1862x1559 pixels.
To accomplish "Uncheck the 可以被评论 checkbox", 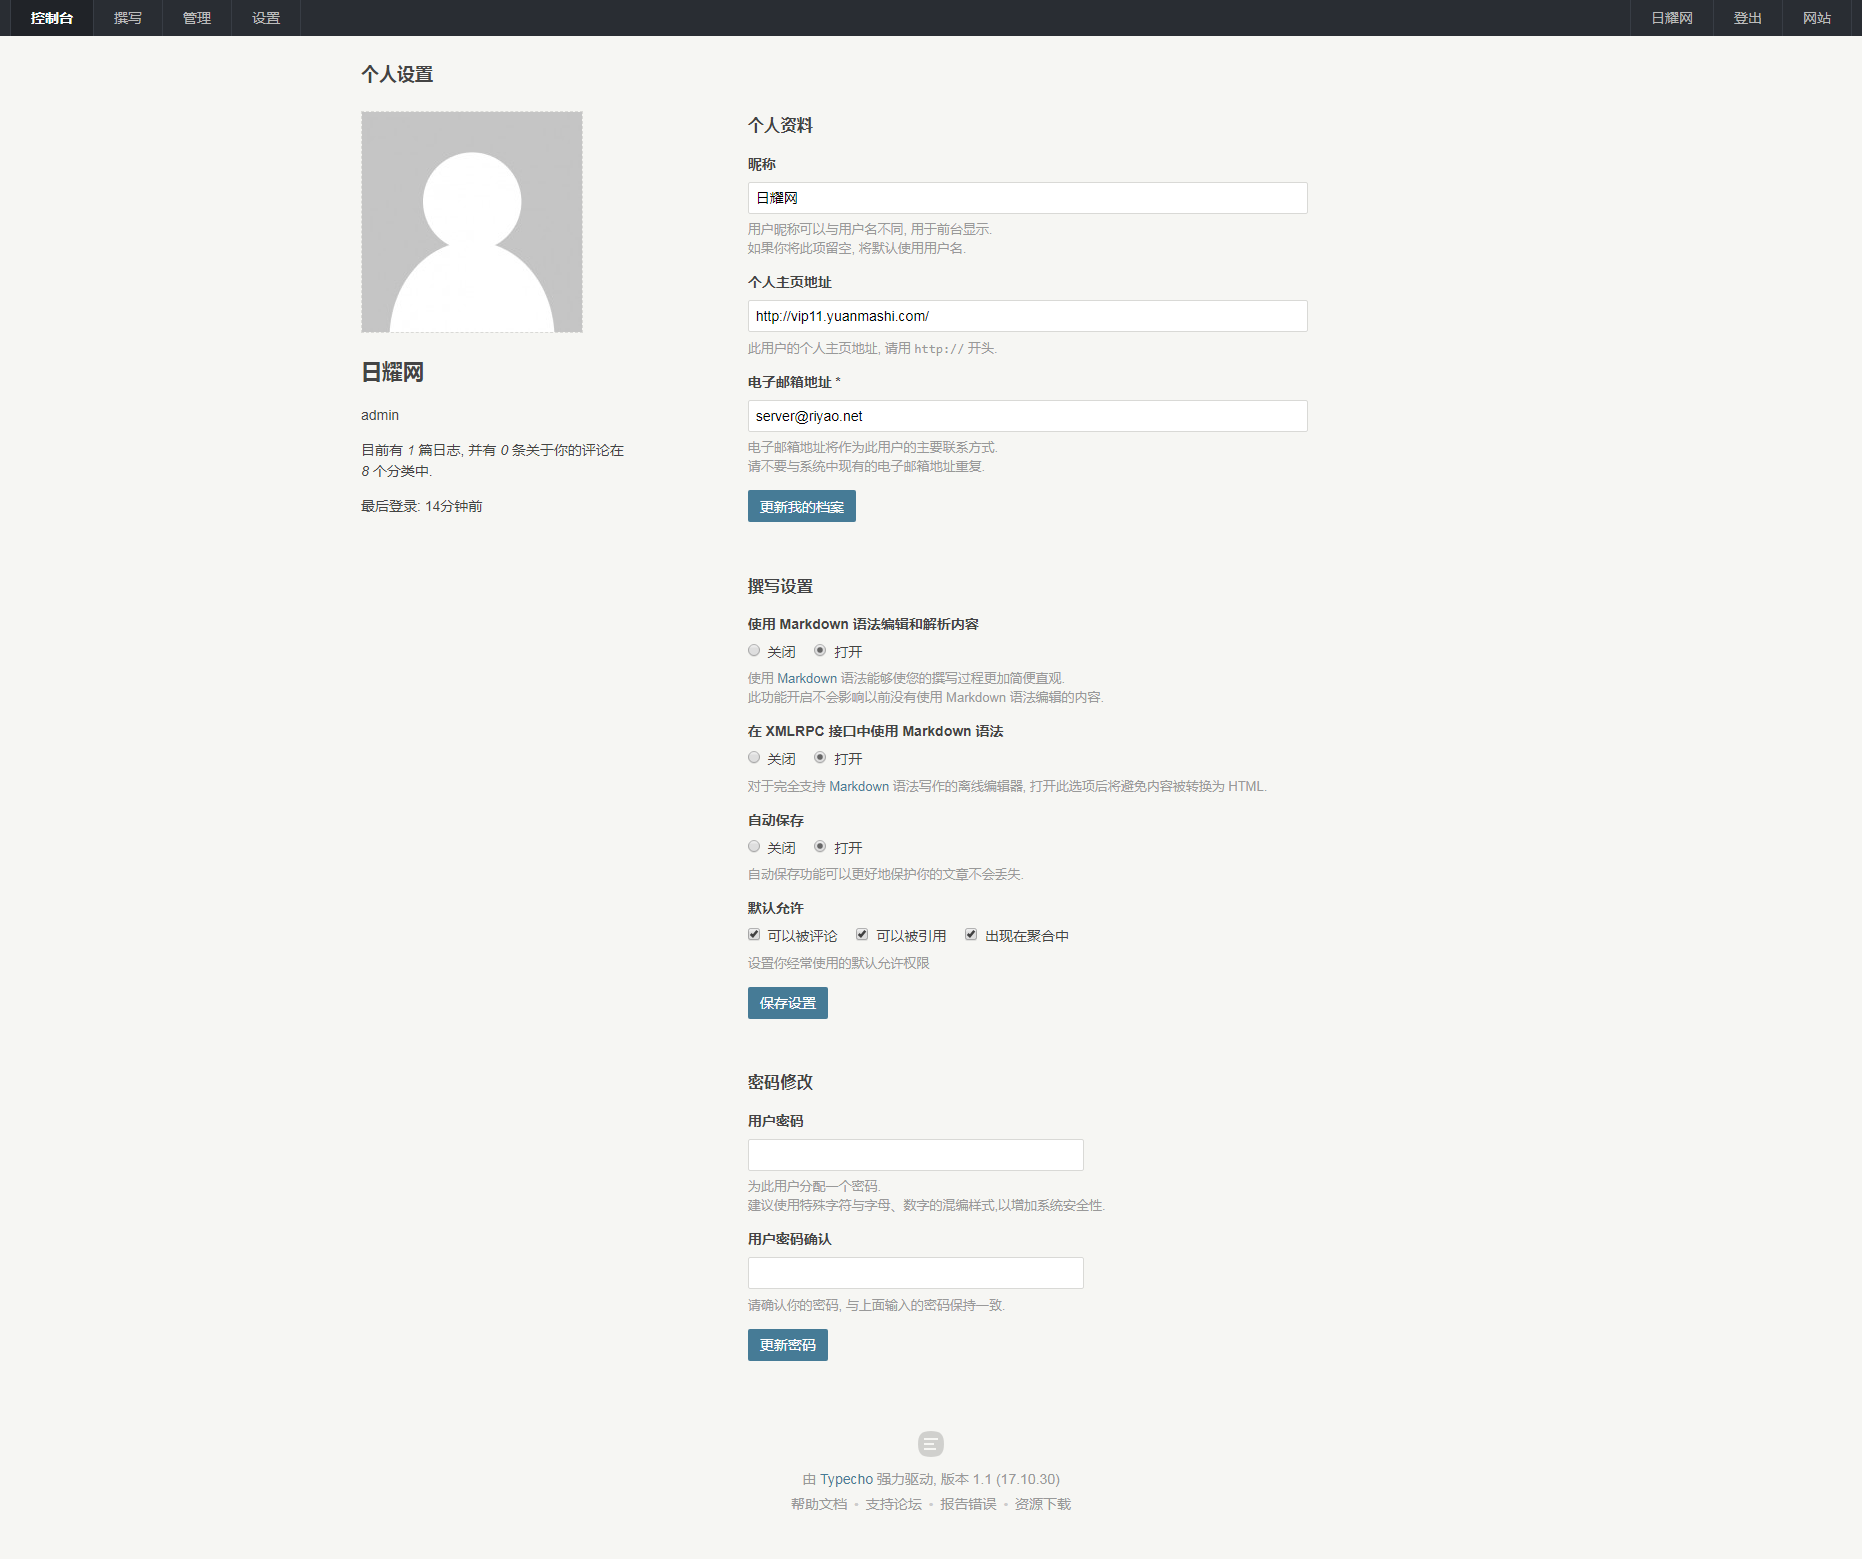I will click(x=754, y=935).
